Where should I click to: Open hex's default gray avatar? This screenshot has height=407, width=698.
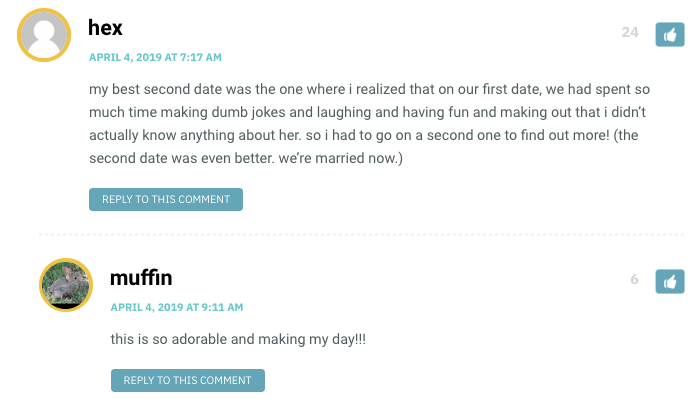44,35
